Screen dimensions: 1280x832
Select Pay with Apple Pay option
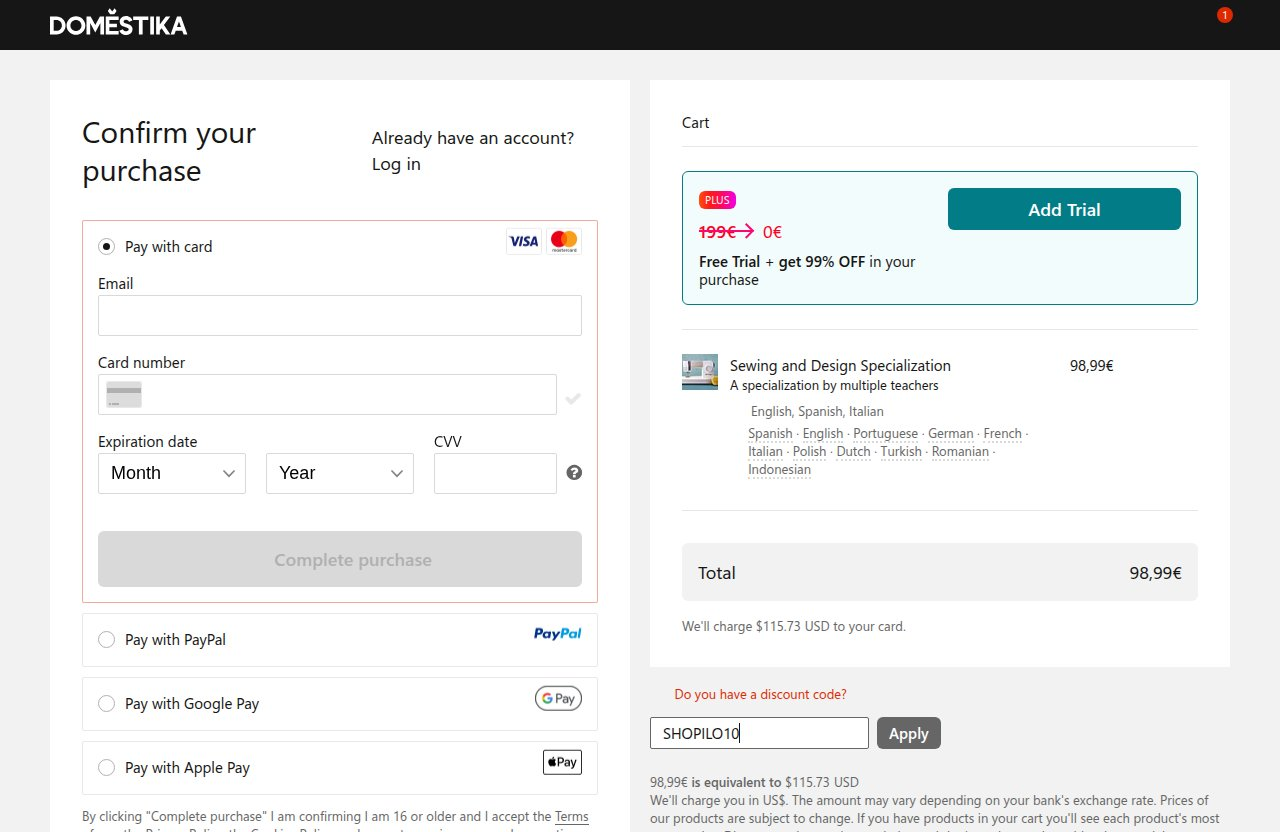point(107,768)
